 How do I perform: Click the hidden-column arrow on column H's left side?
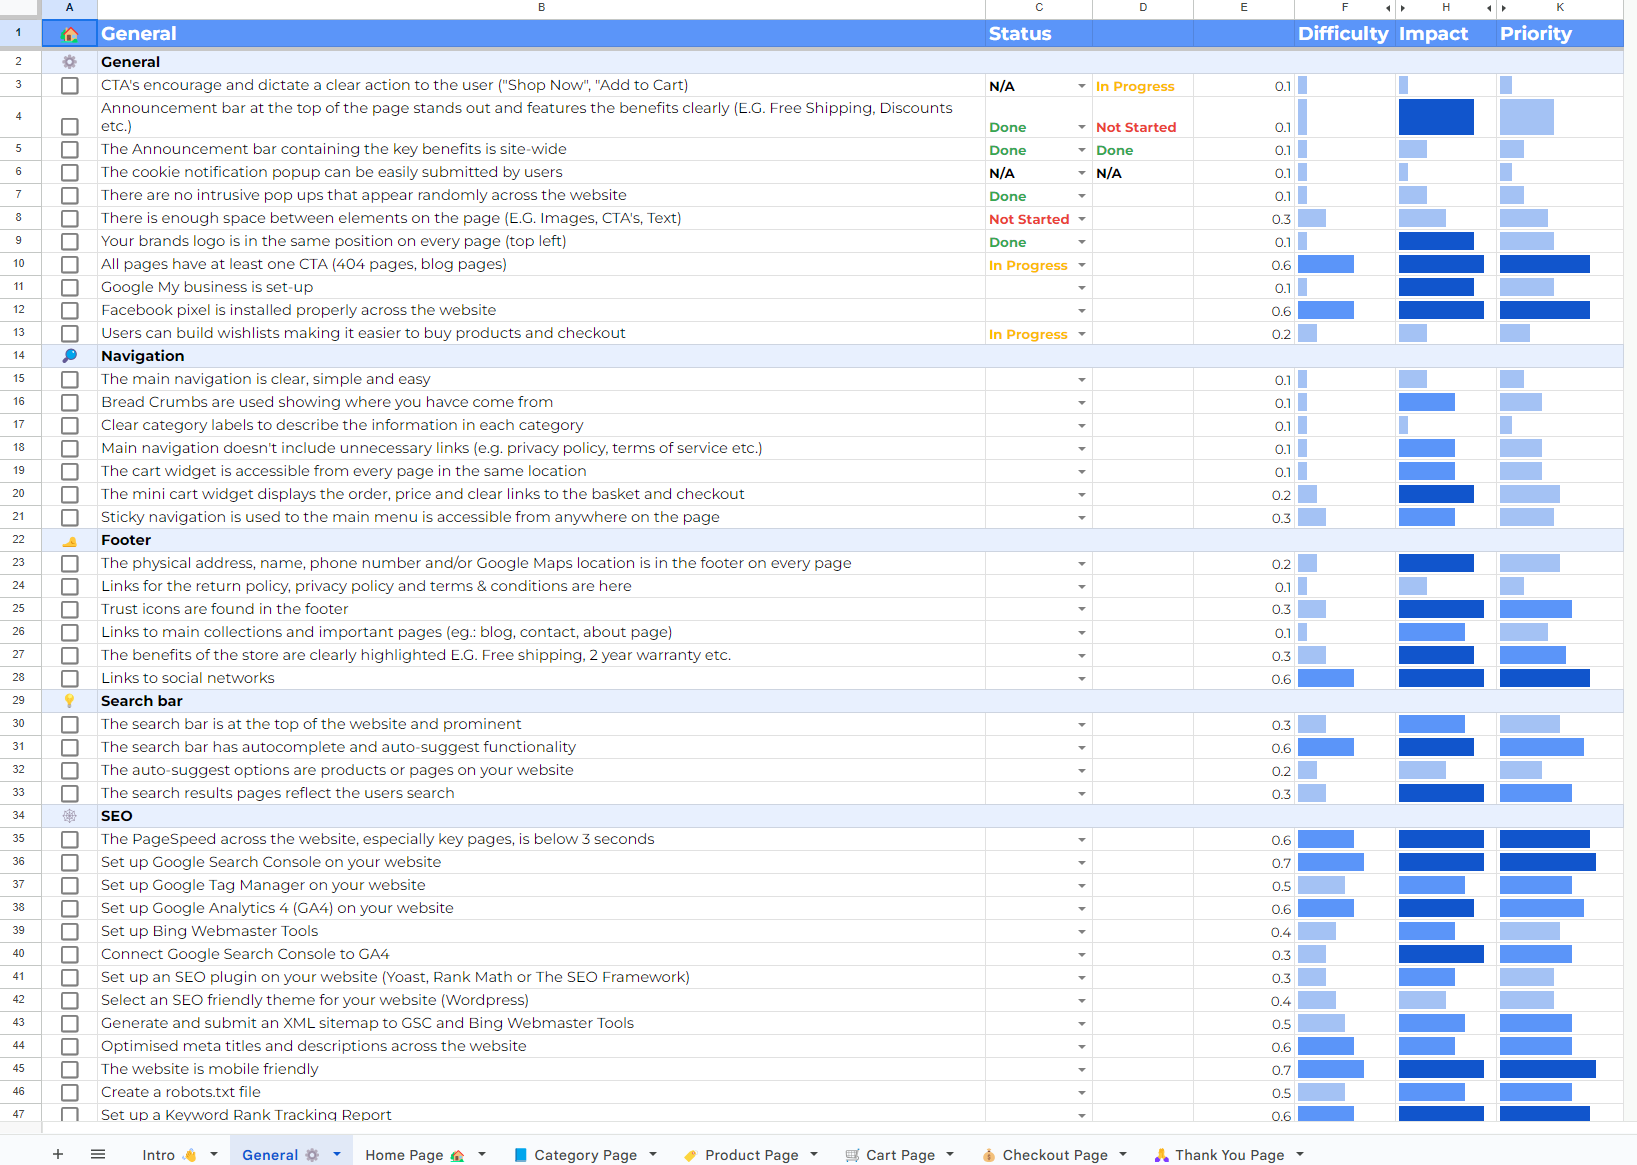(x=1403, y=8)
